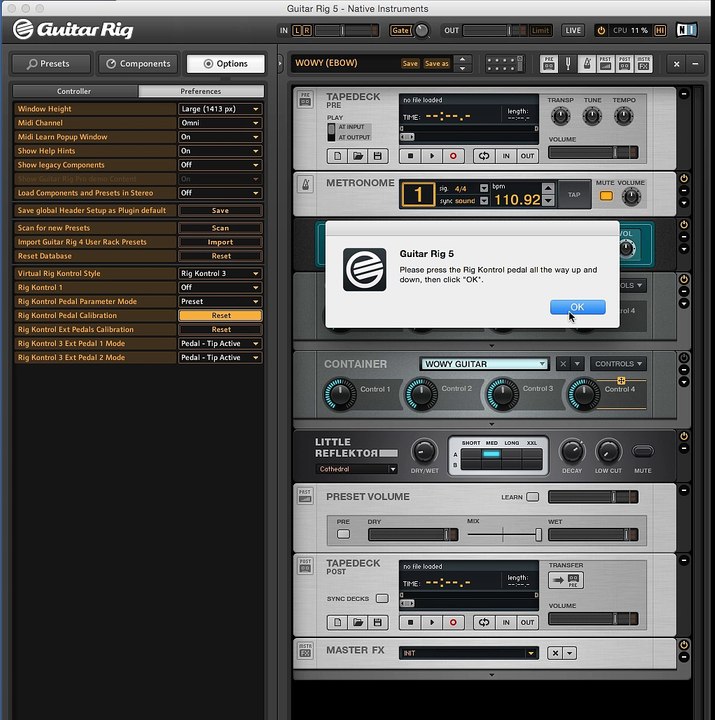Click the header Save preset button
This screenshot has width=715, height=720.
(x=410, y=63)
